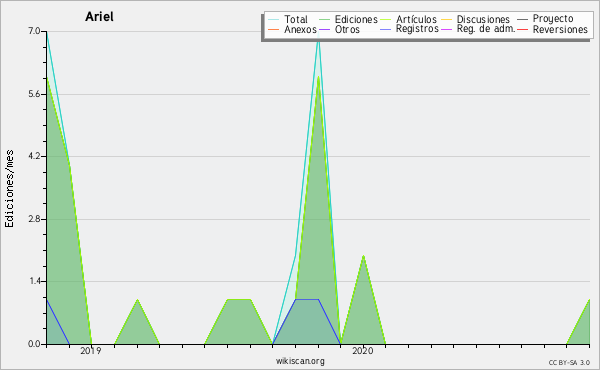Click the 2020 x-axis label

coord(362,350)
